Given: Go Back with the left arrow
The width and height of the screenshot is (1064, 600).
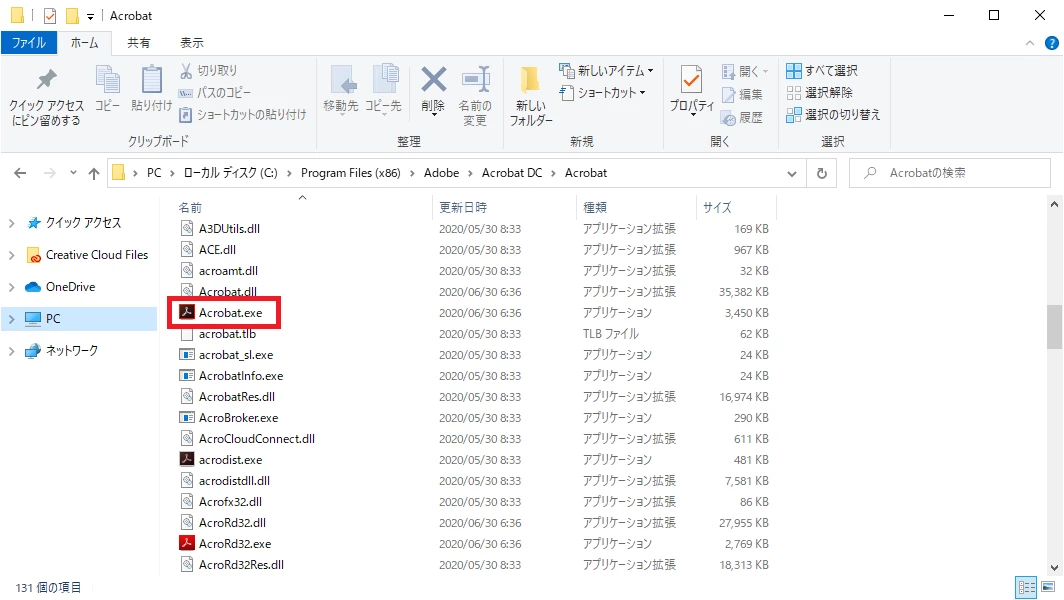Looking at the screenshot, I should coord(20,173).
